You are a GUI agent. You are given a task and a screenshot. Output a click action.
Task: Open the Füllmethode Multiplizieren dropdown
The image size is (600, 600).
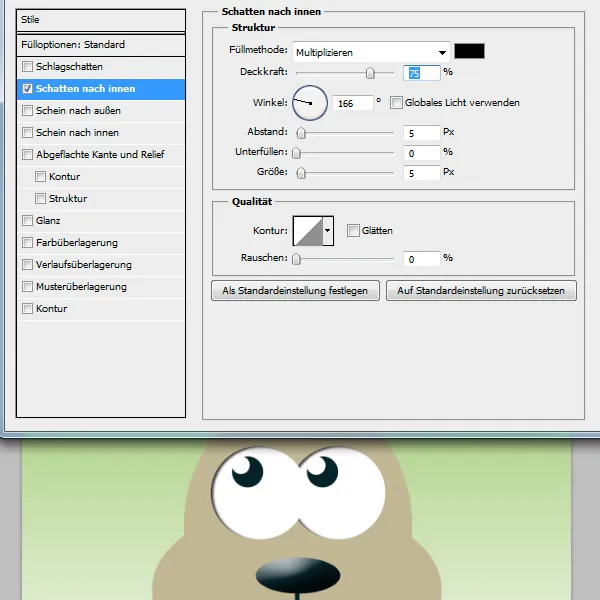pos(371,52)
